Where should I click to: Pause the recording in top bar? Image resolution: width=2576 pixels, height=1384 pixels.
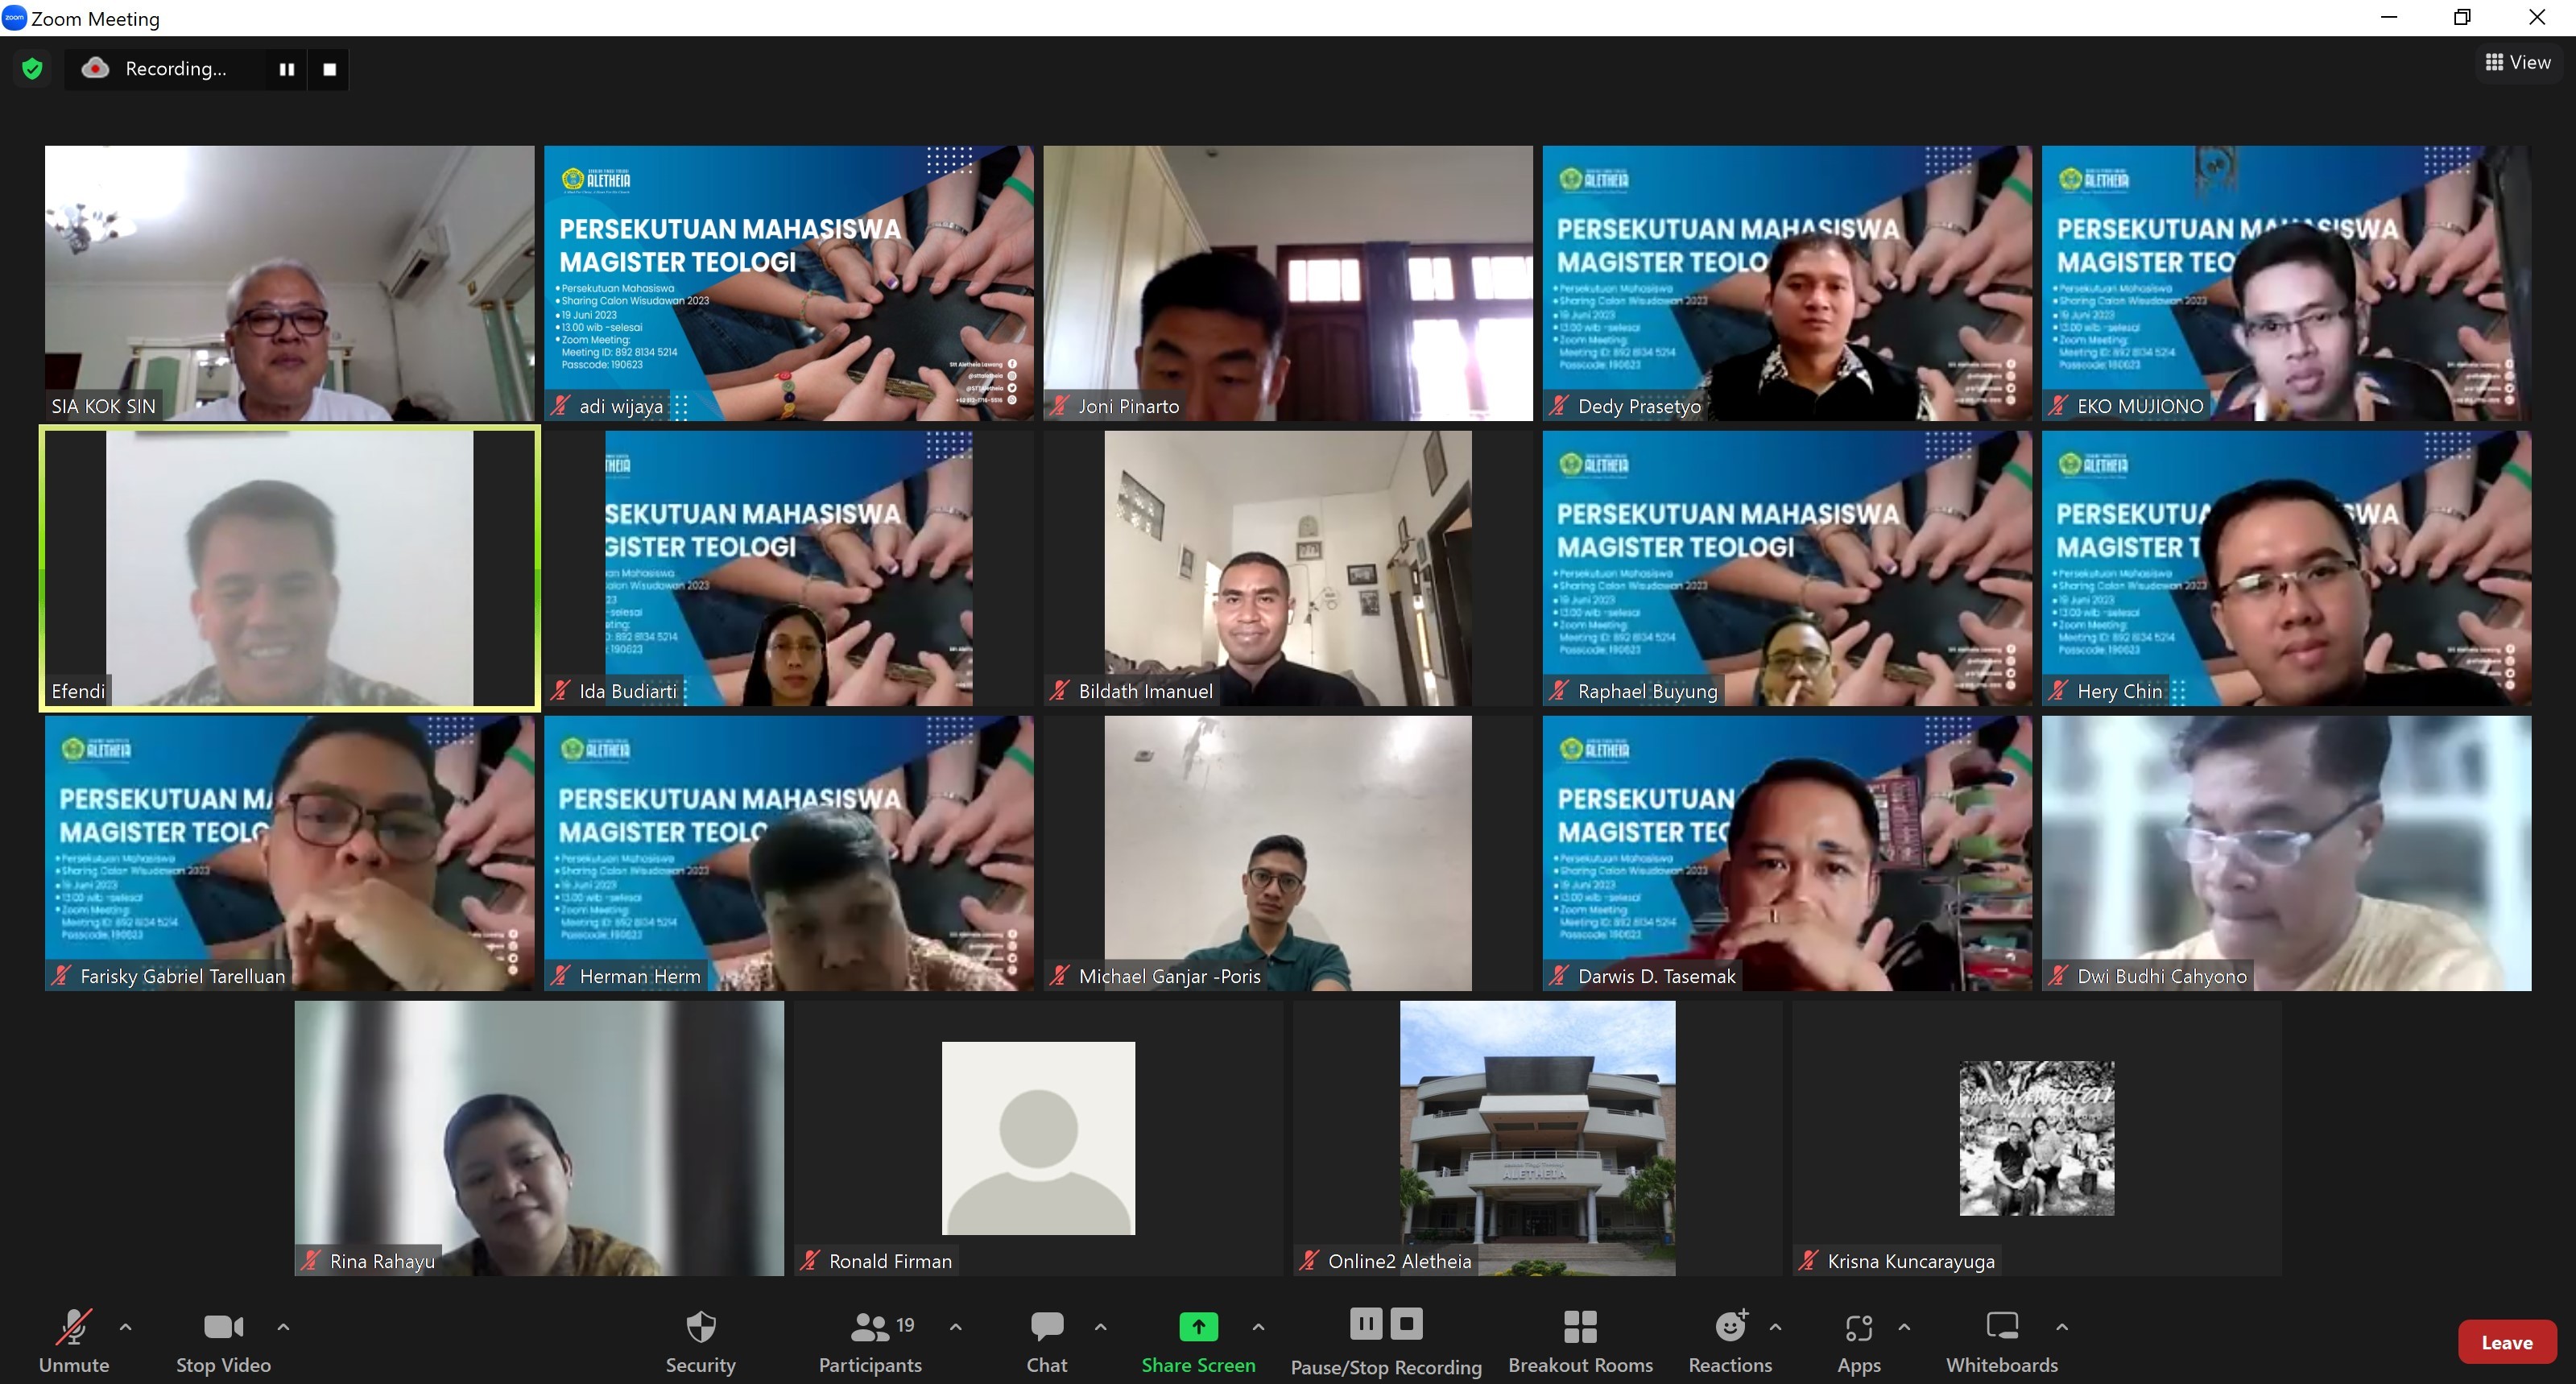[x=287, y=69]
